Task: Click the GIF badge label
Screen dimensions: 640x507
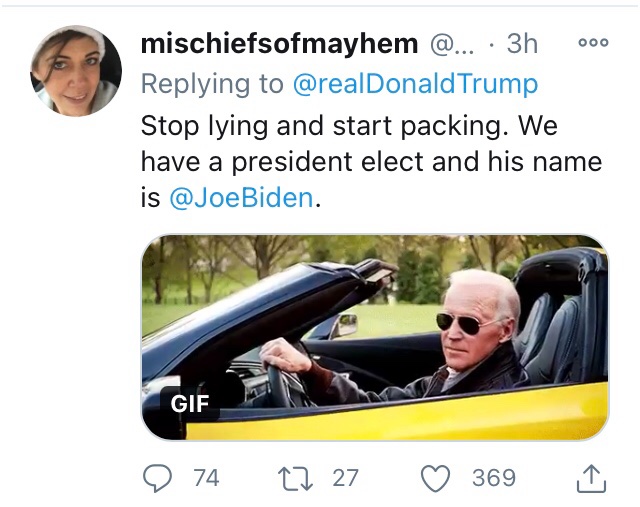Action: click(190, 403)
